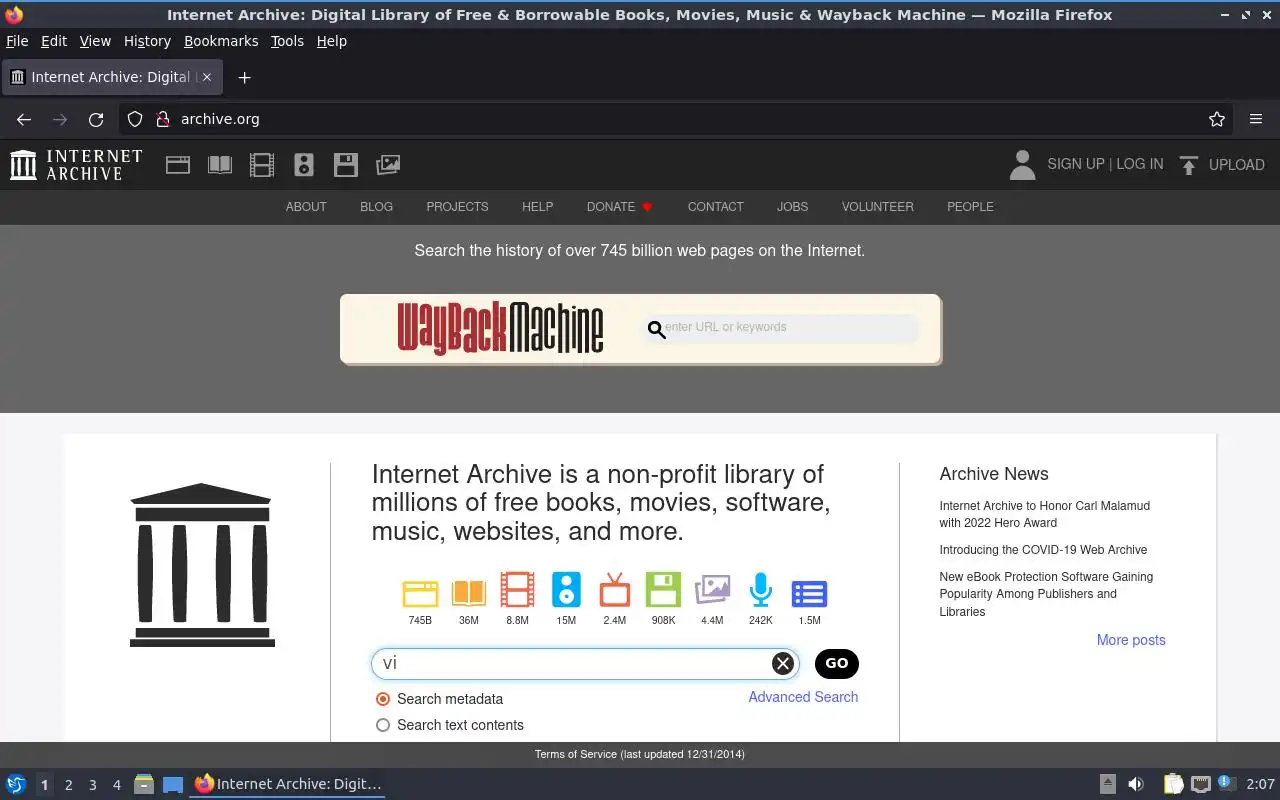Click the user avatar icon
This screenshot has width=1280, height=800.
point(1022,165)
